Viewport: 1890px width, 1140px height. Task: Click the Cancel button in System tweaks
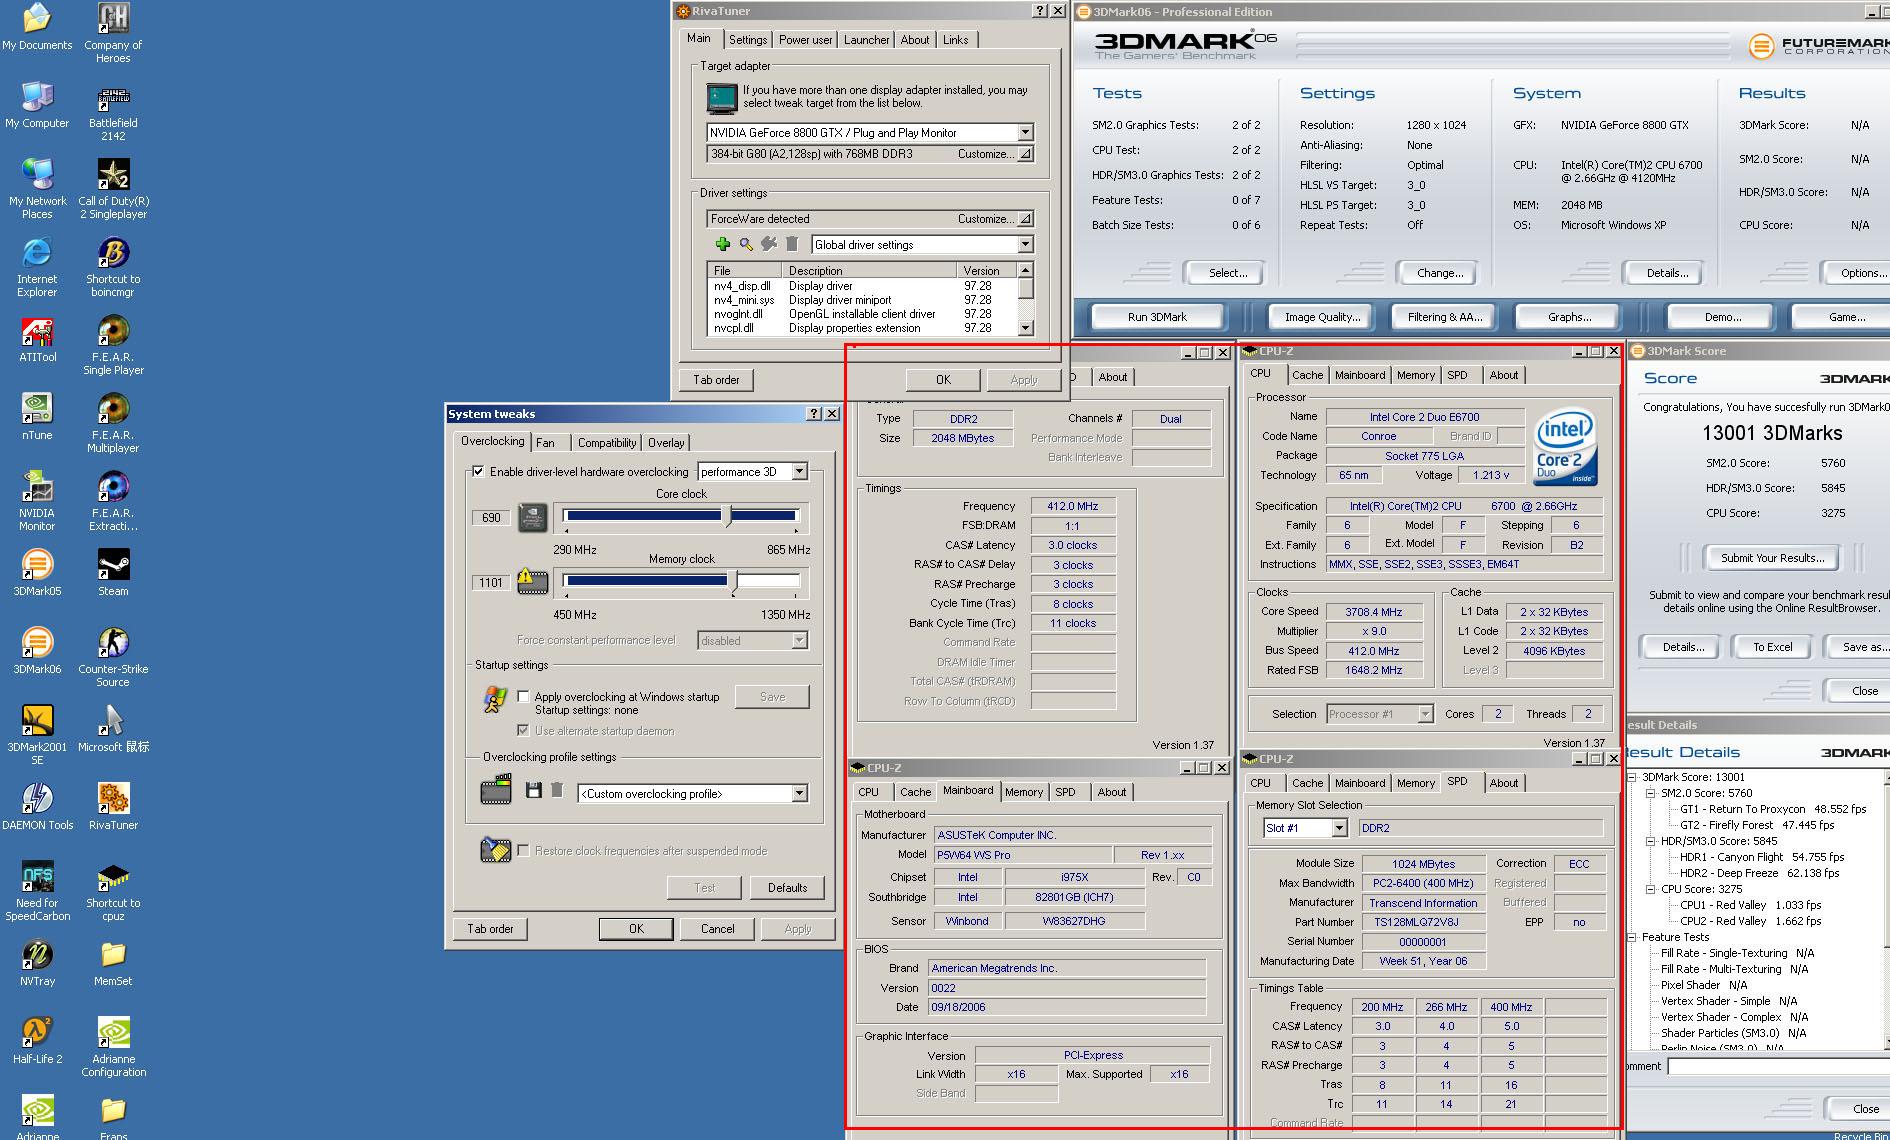tap(717, 929)
